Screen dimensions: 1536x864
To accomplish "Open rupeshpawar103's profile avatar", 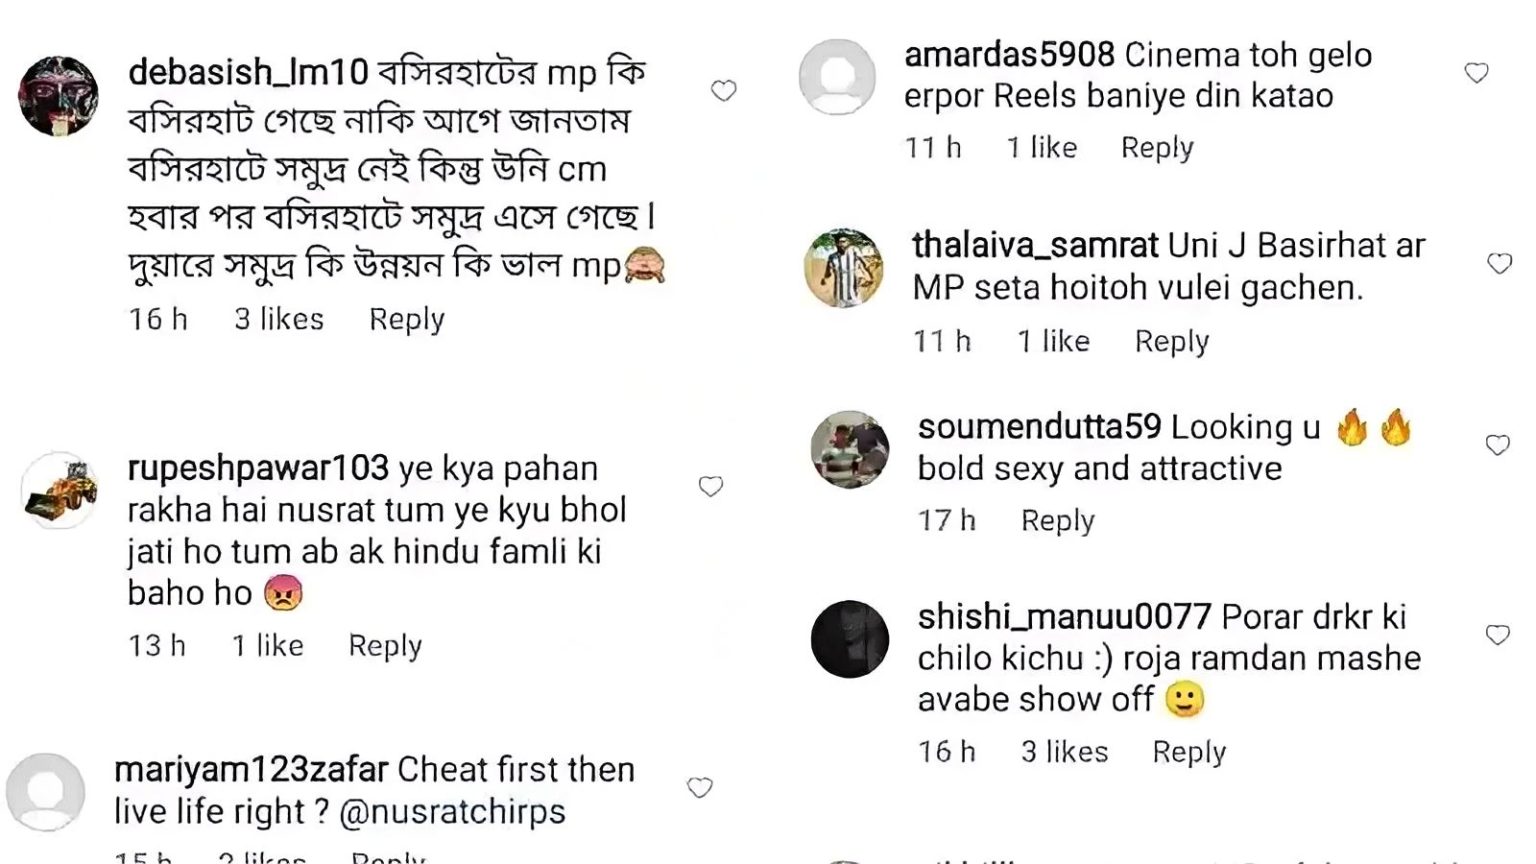I will (x=60, y=489).
